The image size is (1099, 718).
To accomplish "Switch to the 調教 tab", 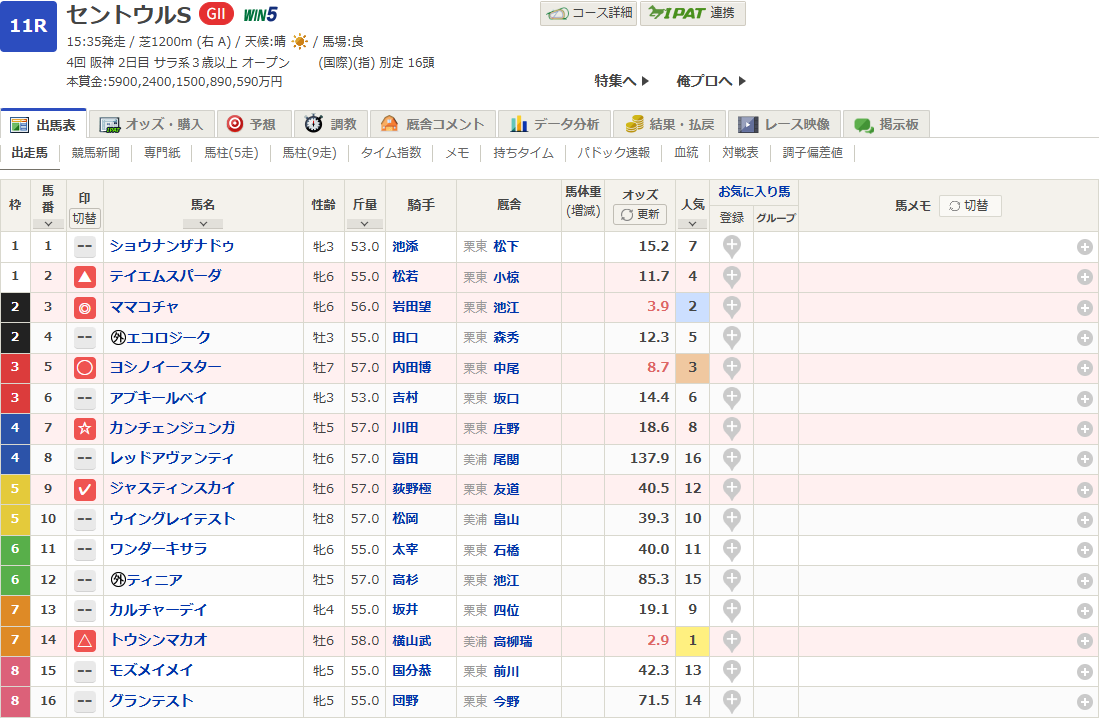I will click(331, 124).
